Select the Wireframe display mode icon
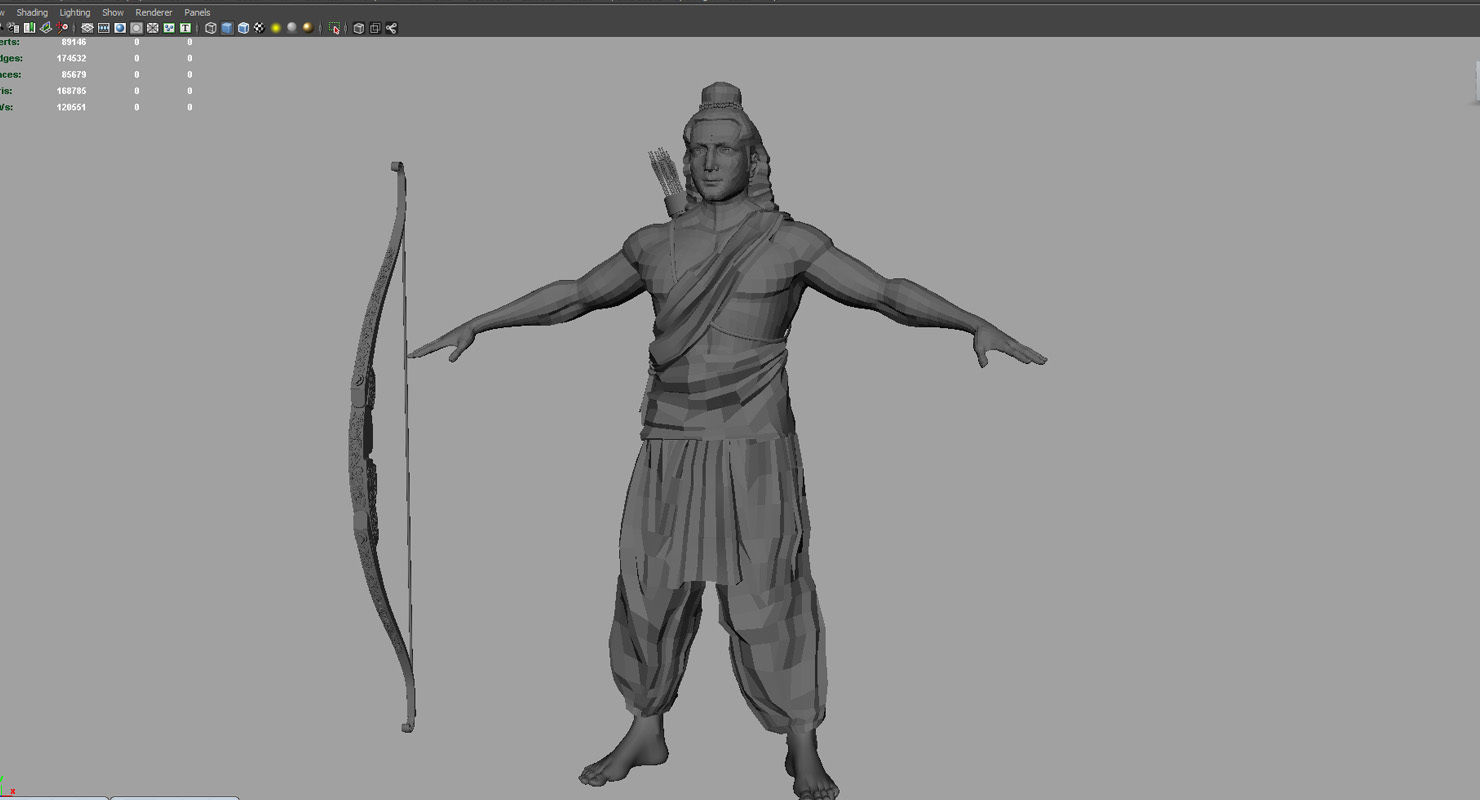The image size is (1480, 800). click(x=211, y=28)
